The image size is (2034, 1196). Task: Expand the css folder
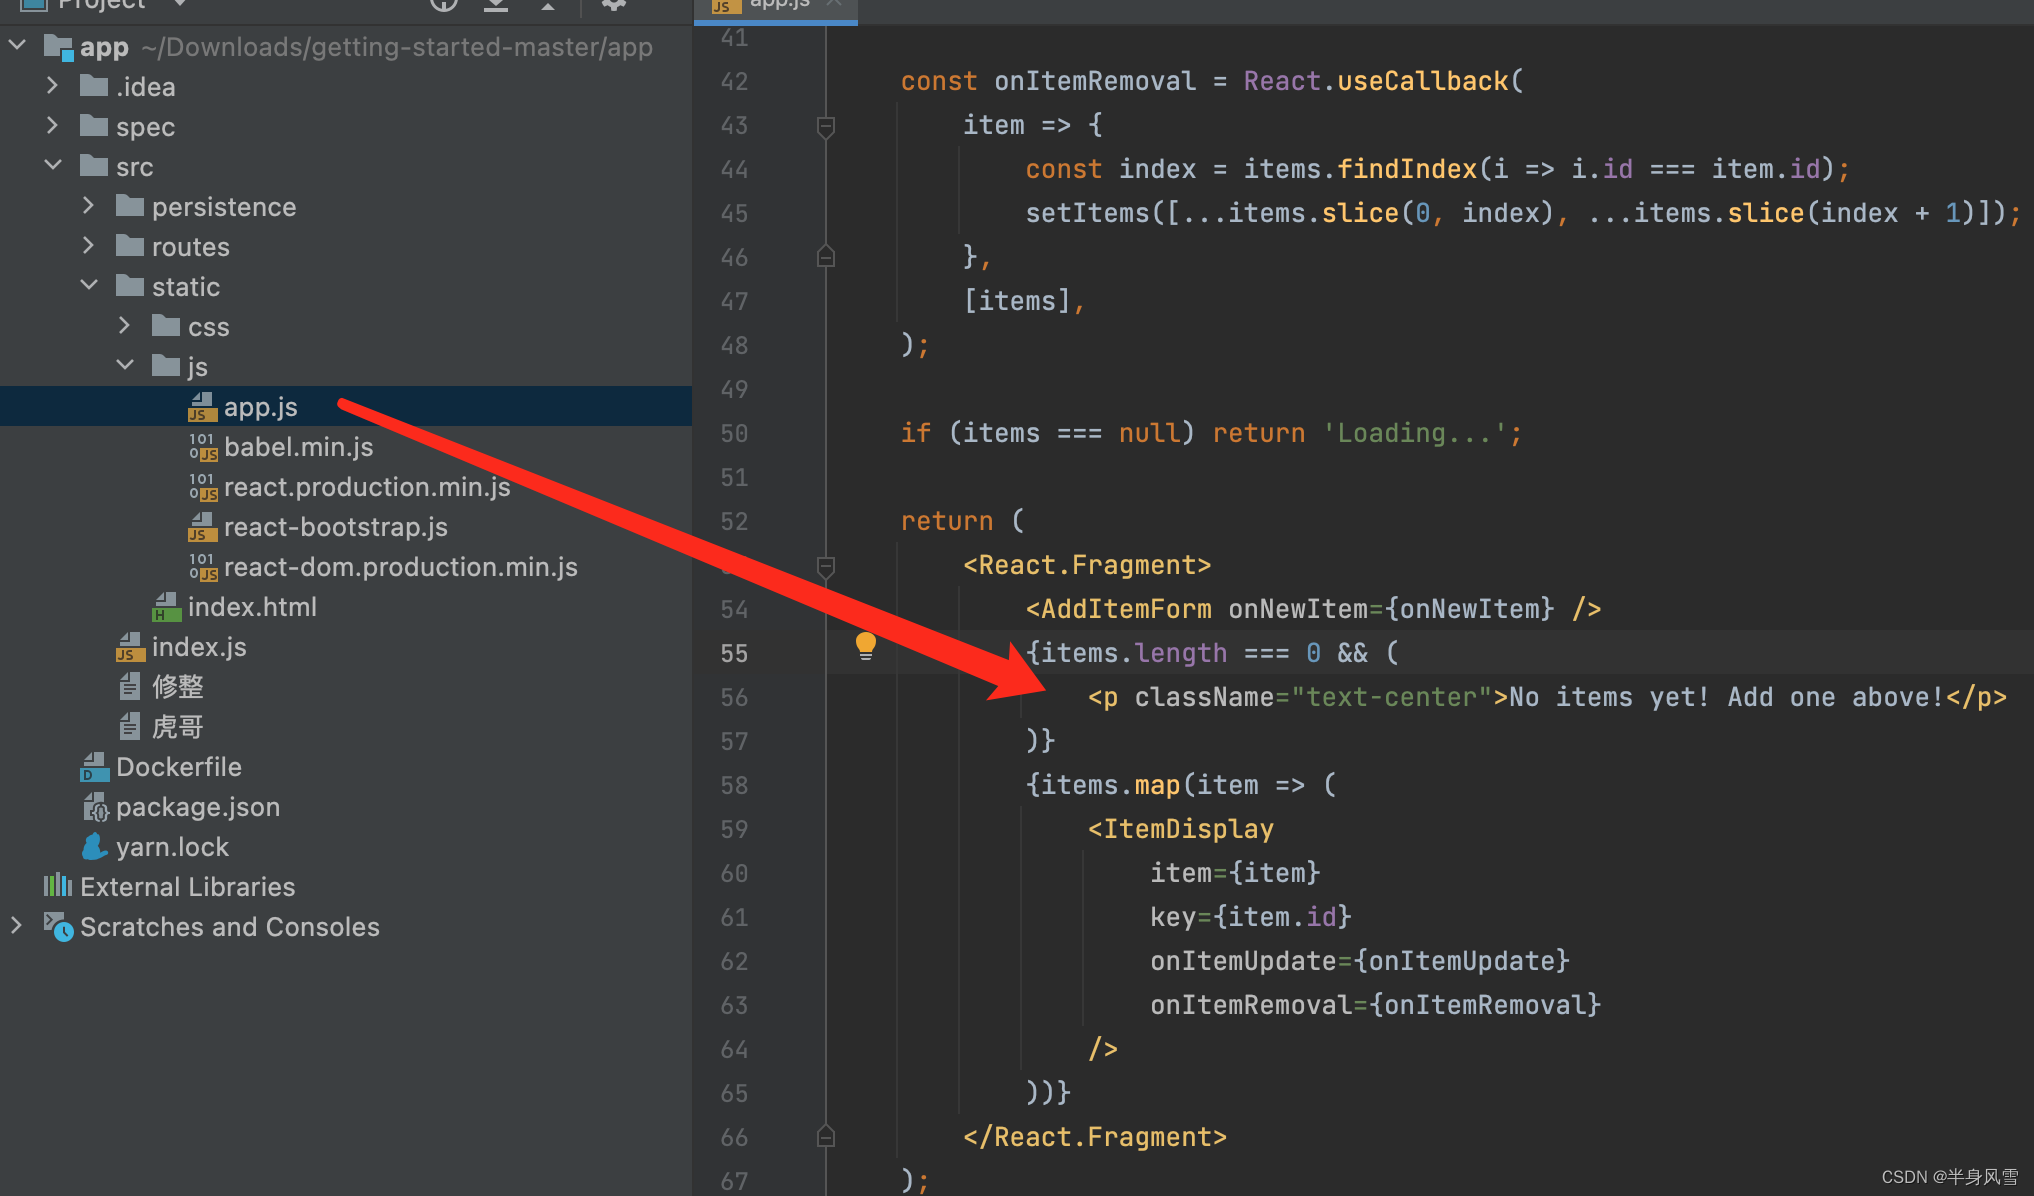coord(124,326)
